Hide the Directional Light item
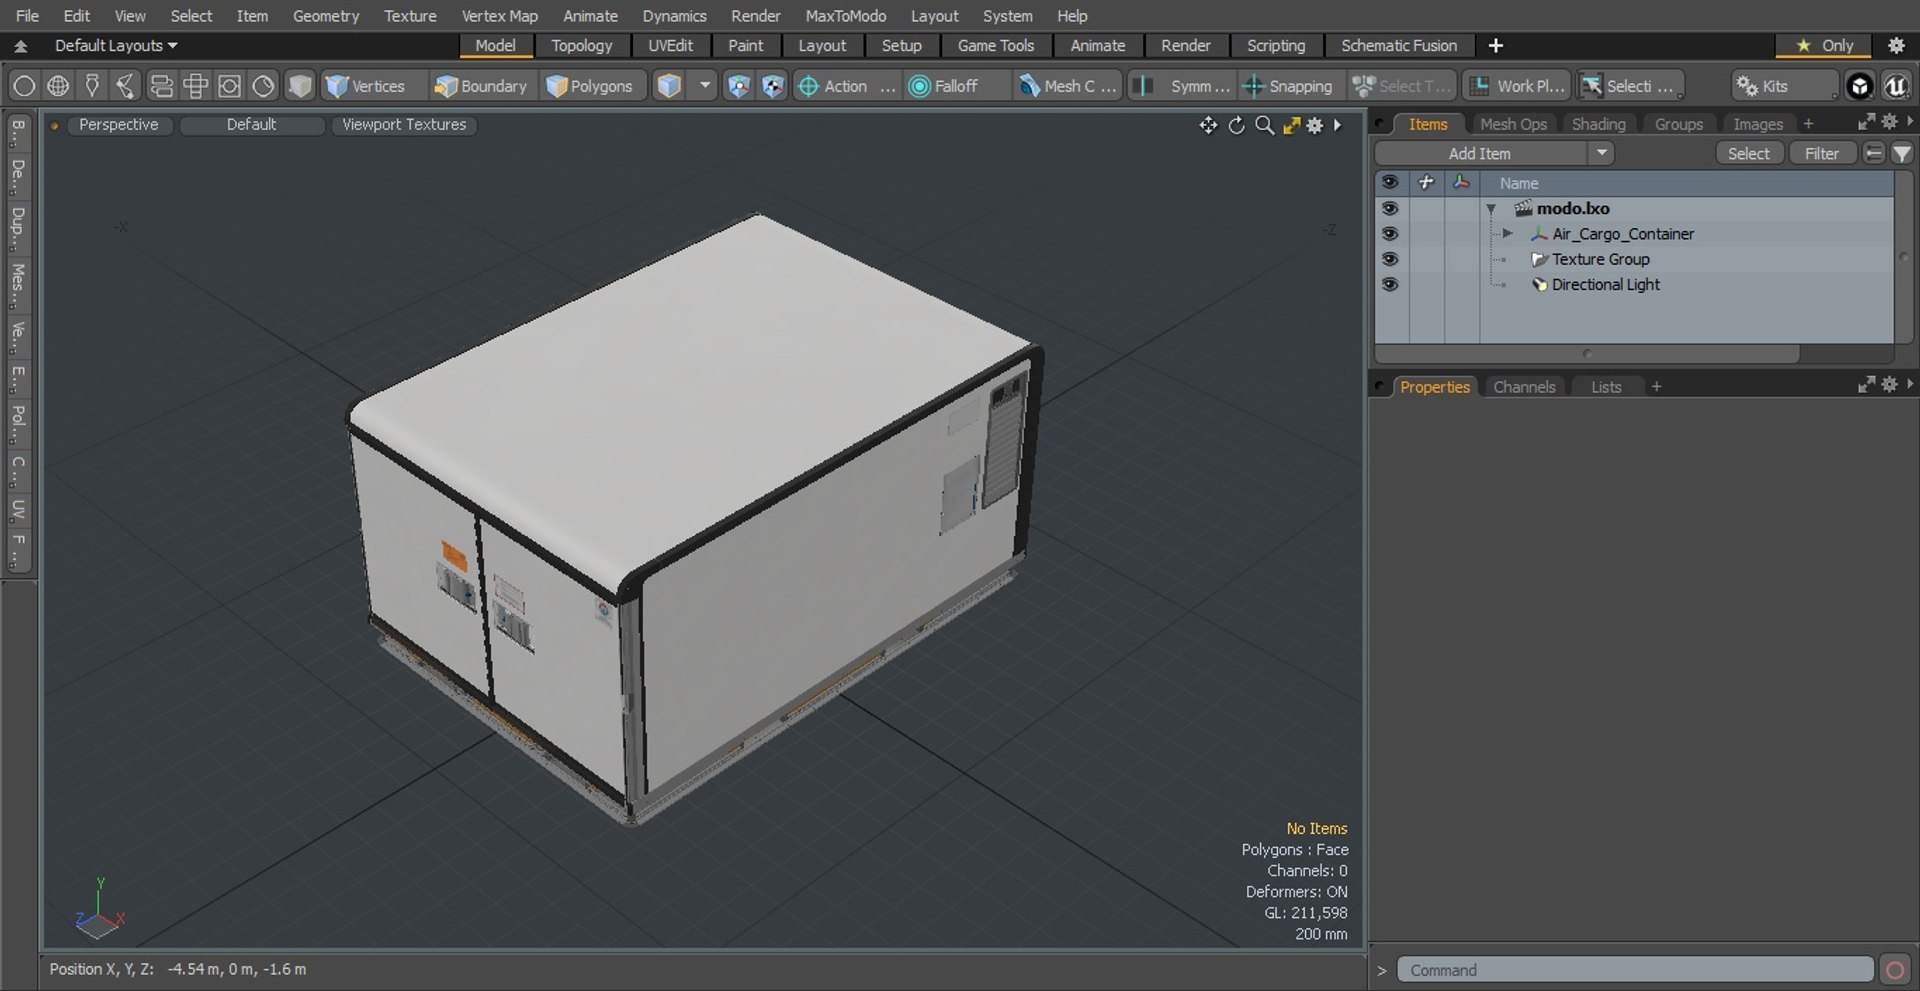The height and width of the screenshot is (991, 1920). (1390, 284)
